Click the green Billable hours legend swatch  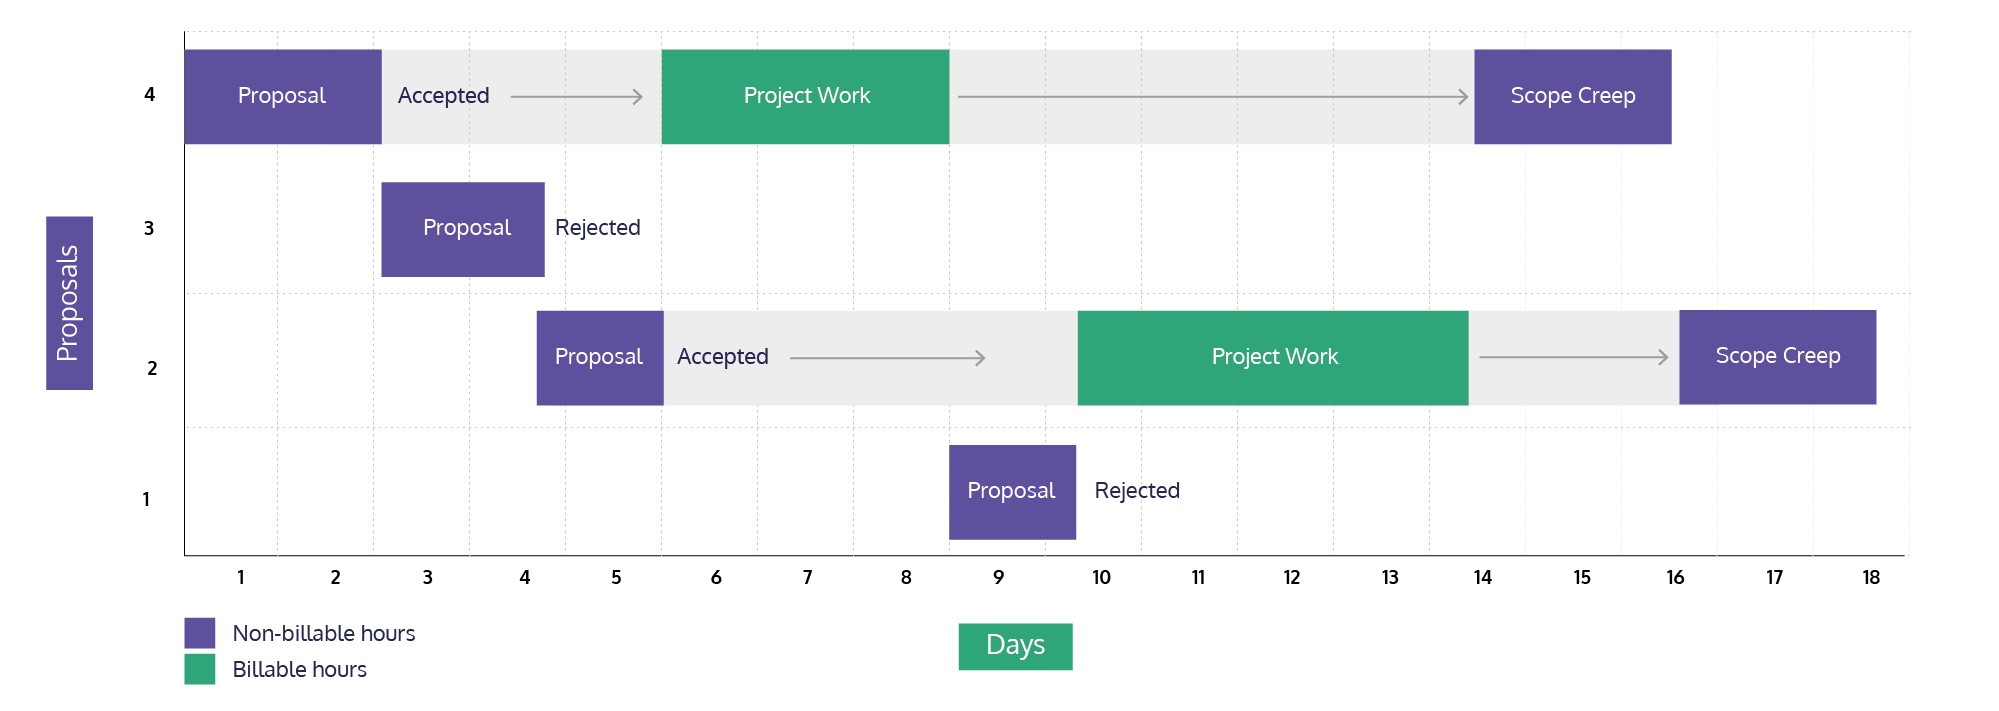click(200, 669)
